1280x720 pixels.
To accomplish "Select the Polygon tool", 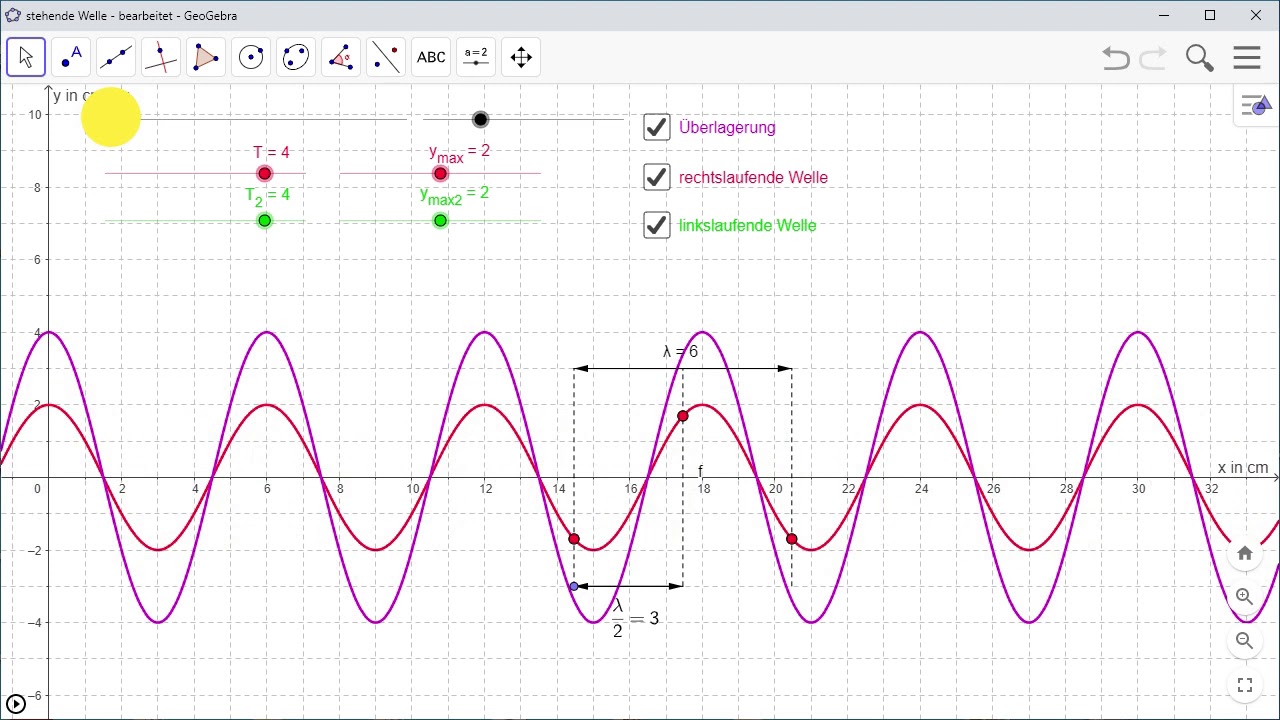I will 206,57.
